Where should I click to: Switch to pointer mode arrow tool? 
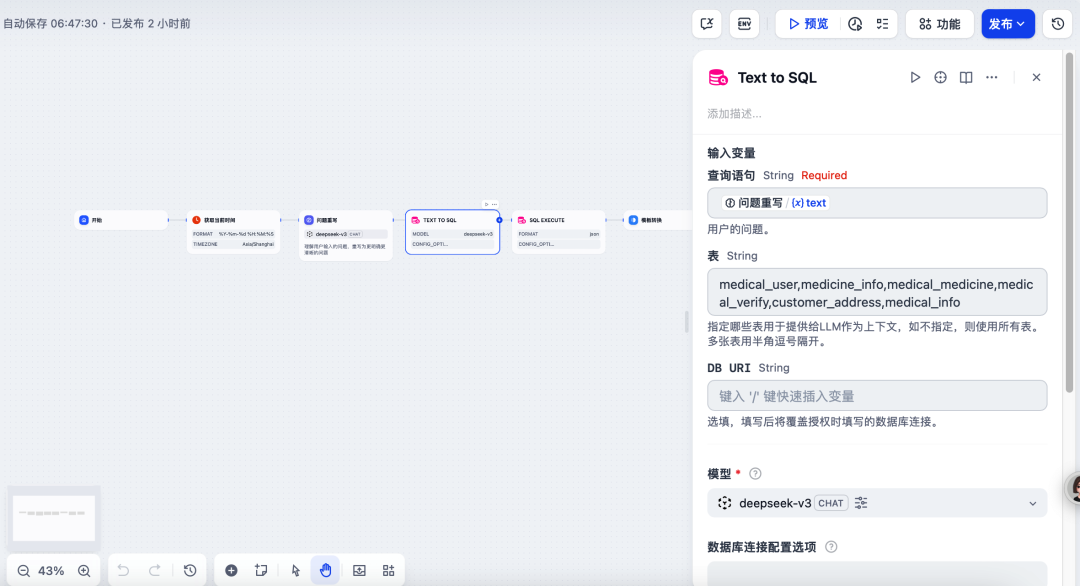coord(295,571)
